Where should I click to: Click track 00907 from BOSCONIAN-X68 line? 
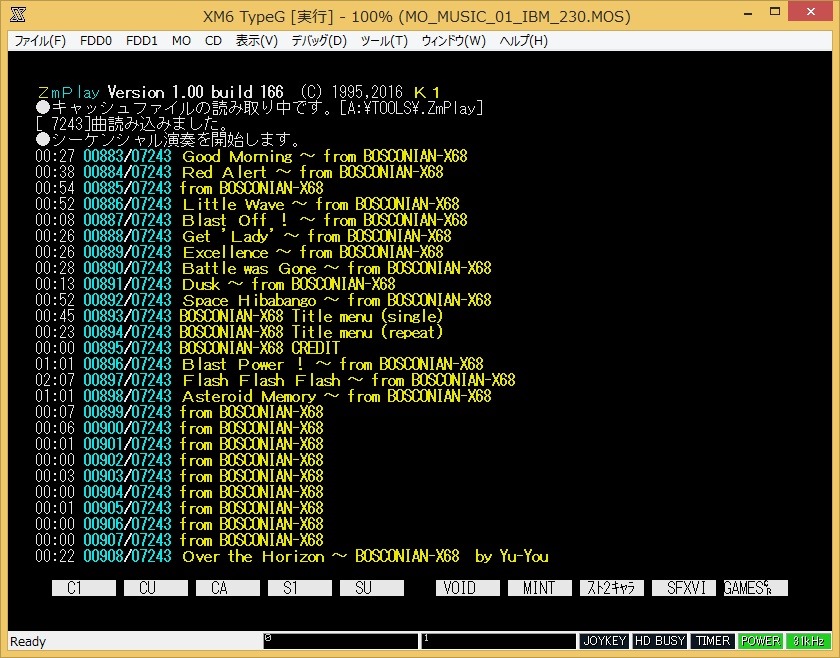(x=179, y=540)
